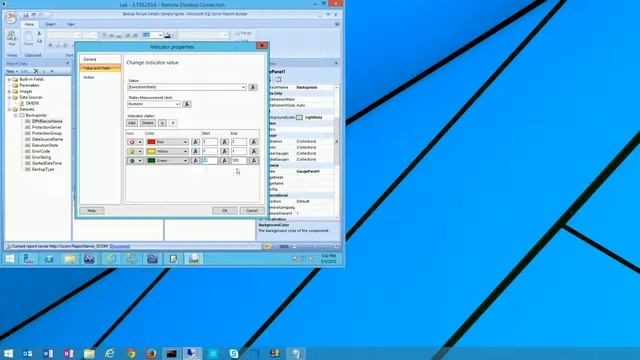This screenshot has width=640, height=360.
Task: Click the Red row Start value field
Action: click(210, 142)
